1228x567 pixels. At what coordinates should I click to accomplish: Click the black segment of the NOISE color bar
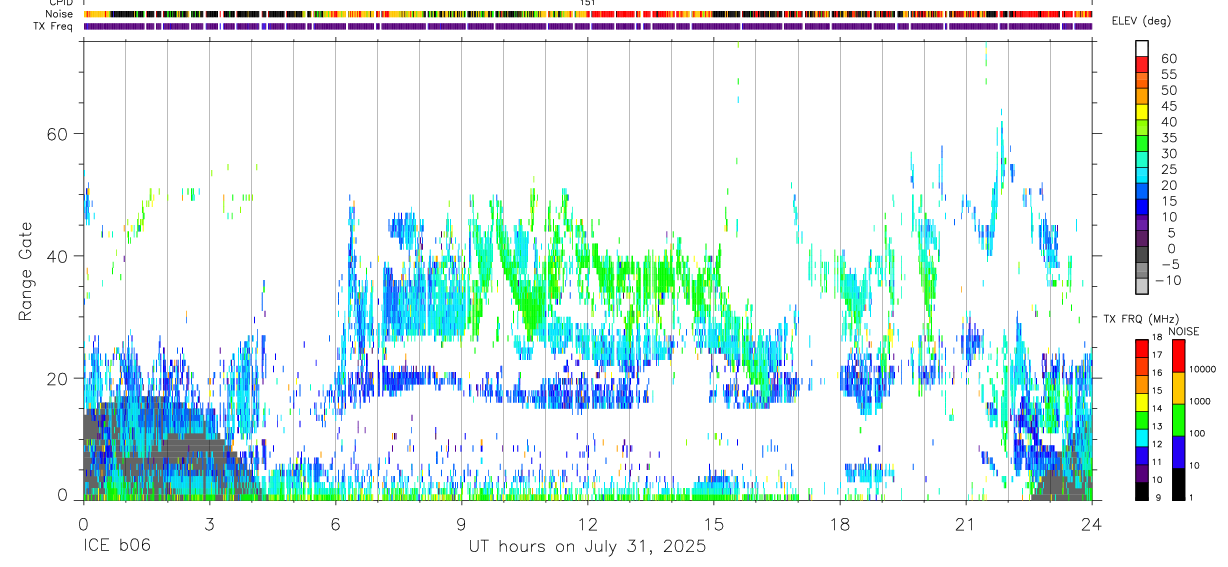1177,483
